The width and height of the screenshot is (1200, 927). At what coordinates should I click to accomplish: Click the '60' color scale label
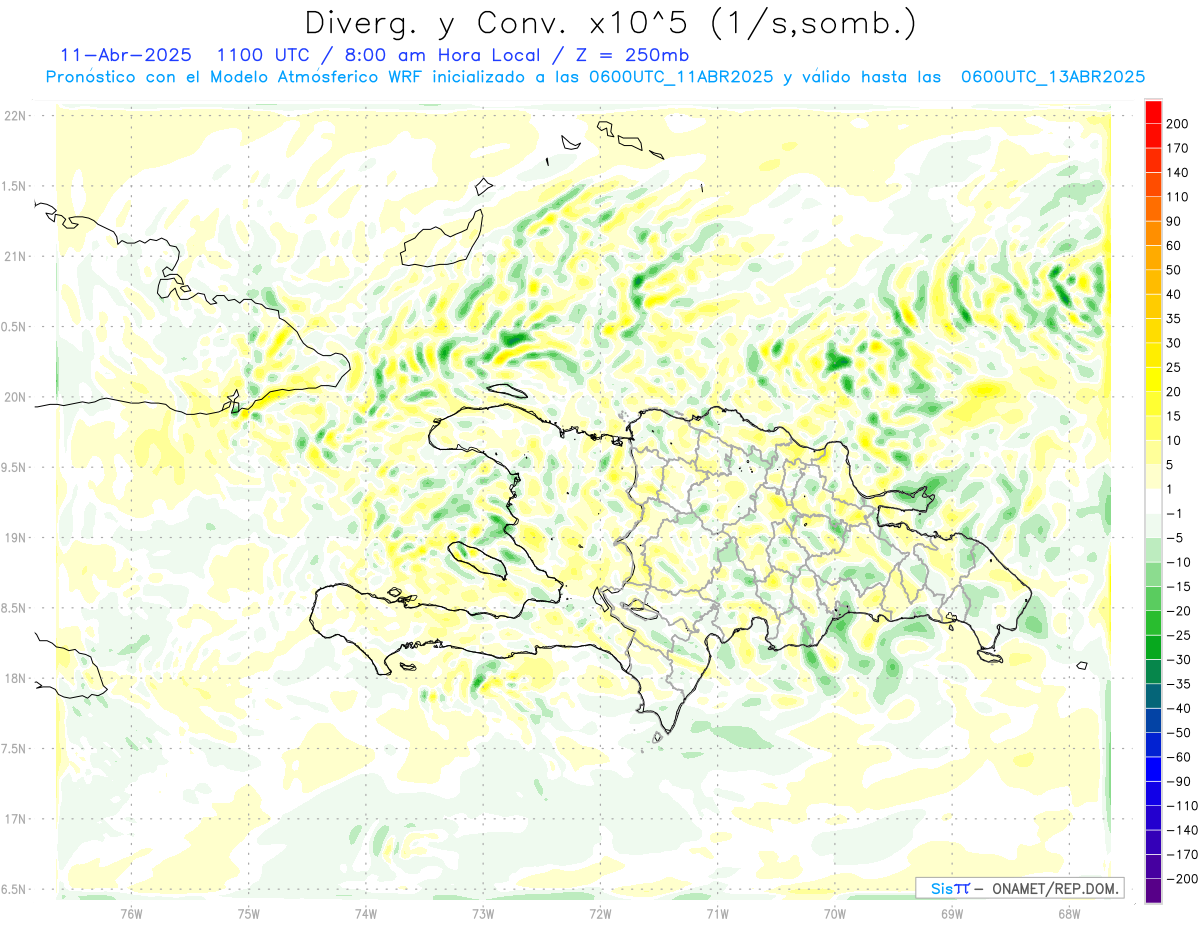point(1175,246)
